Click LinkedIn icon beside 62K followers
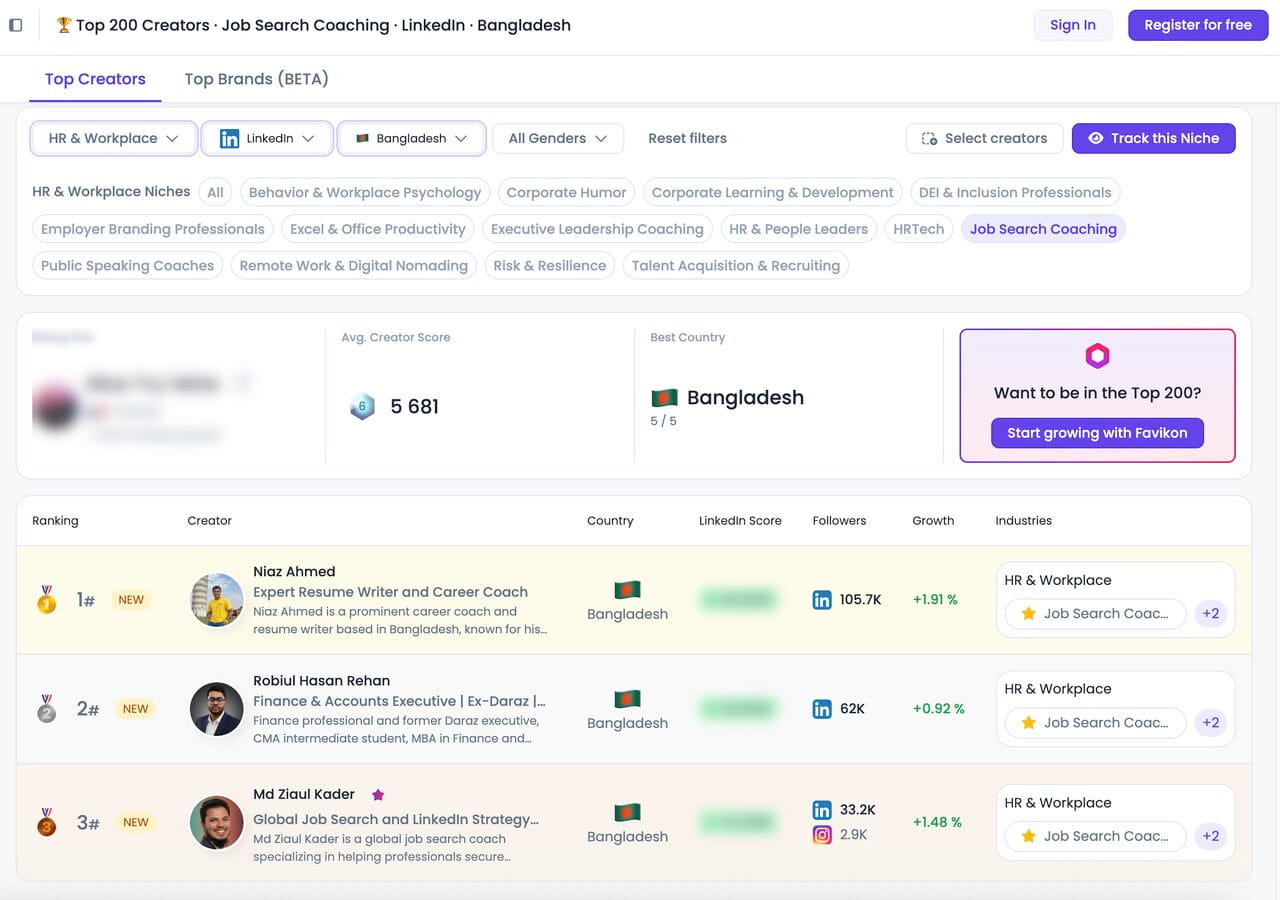 coord(822,709)
